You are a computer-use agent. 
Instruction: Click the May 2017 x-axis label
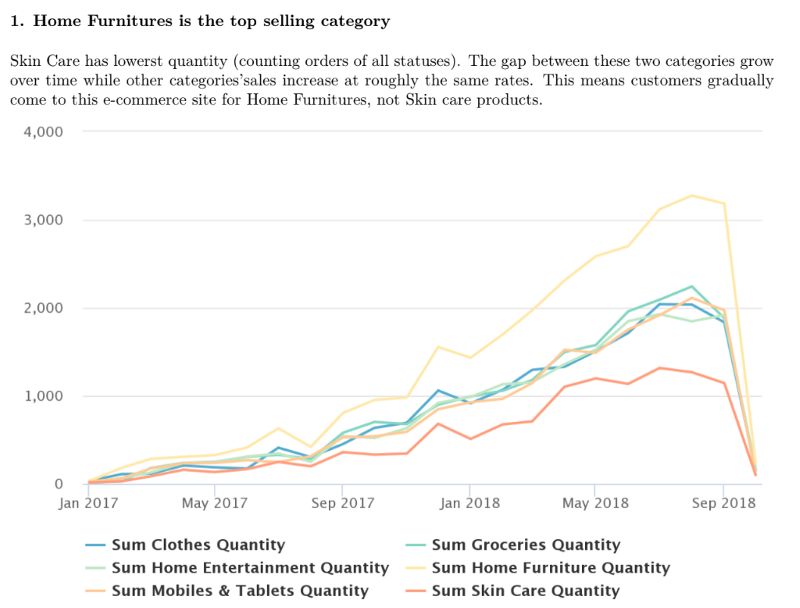coord(216,503)
